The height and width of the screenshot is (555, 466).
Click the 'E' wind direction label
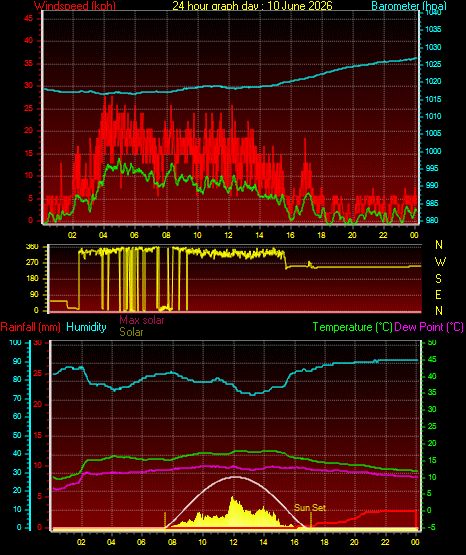[439, 294]
